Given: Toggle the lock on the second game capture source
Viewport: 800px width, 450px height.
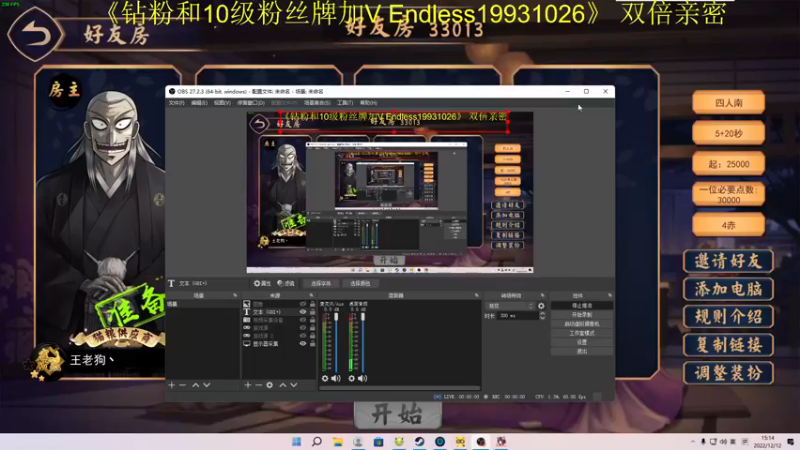Looking at the screenshot, I should [312, 336].
